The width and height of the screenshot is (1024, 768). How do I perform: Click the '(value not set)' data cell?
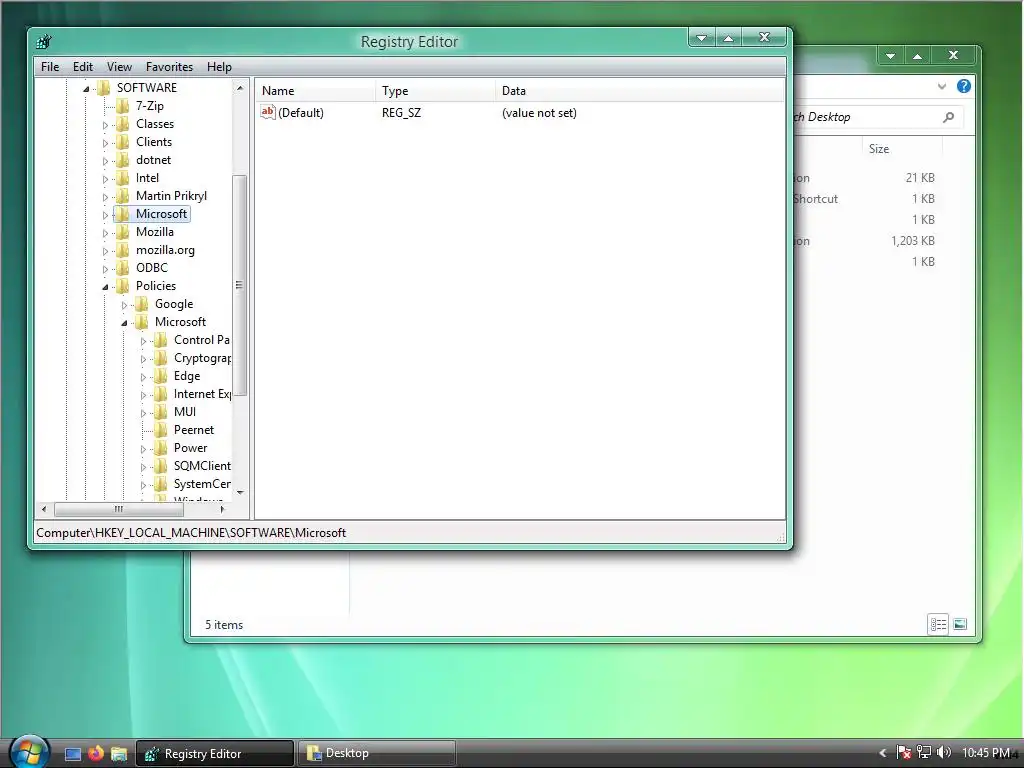(x=539, y=113)
